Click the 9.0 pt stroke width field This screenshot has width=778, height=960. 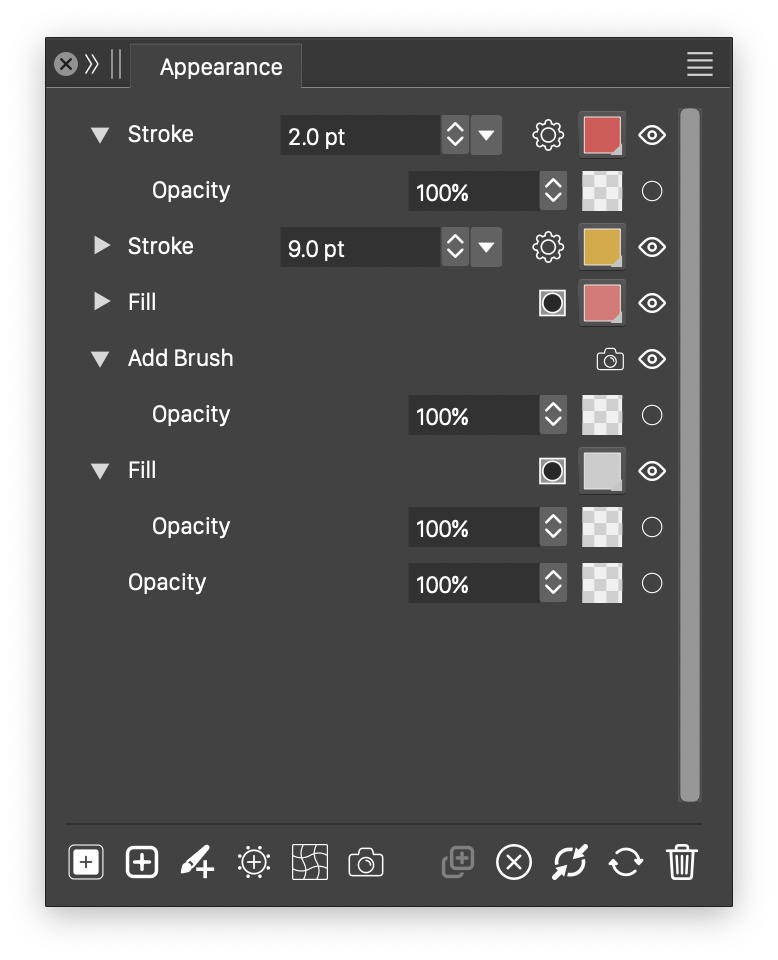coord(360,247)
